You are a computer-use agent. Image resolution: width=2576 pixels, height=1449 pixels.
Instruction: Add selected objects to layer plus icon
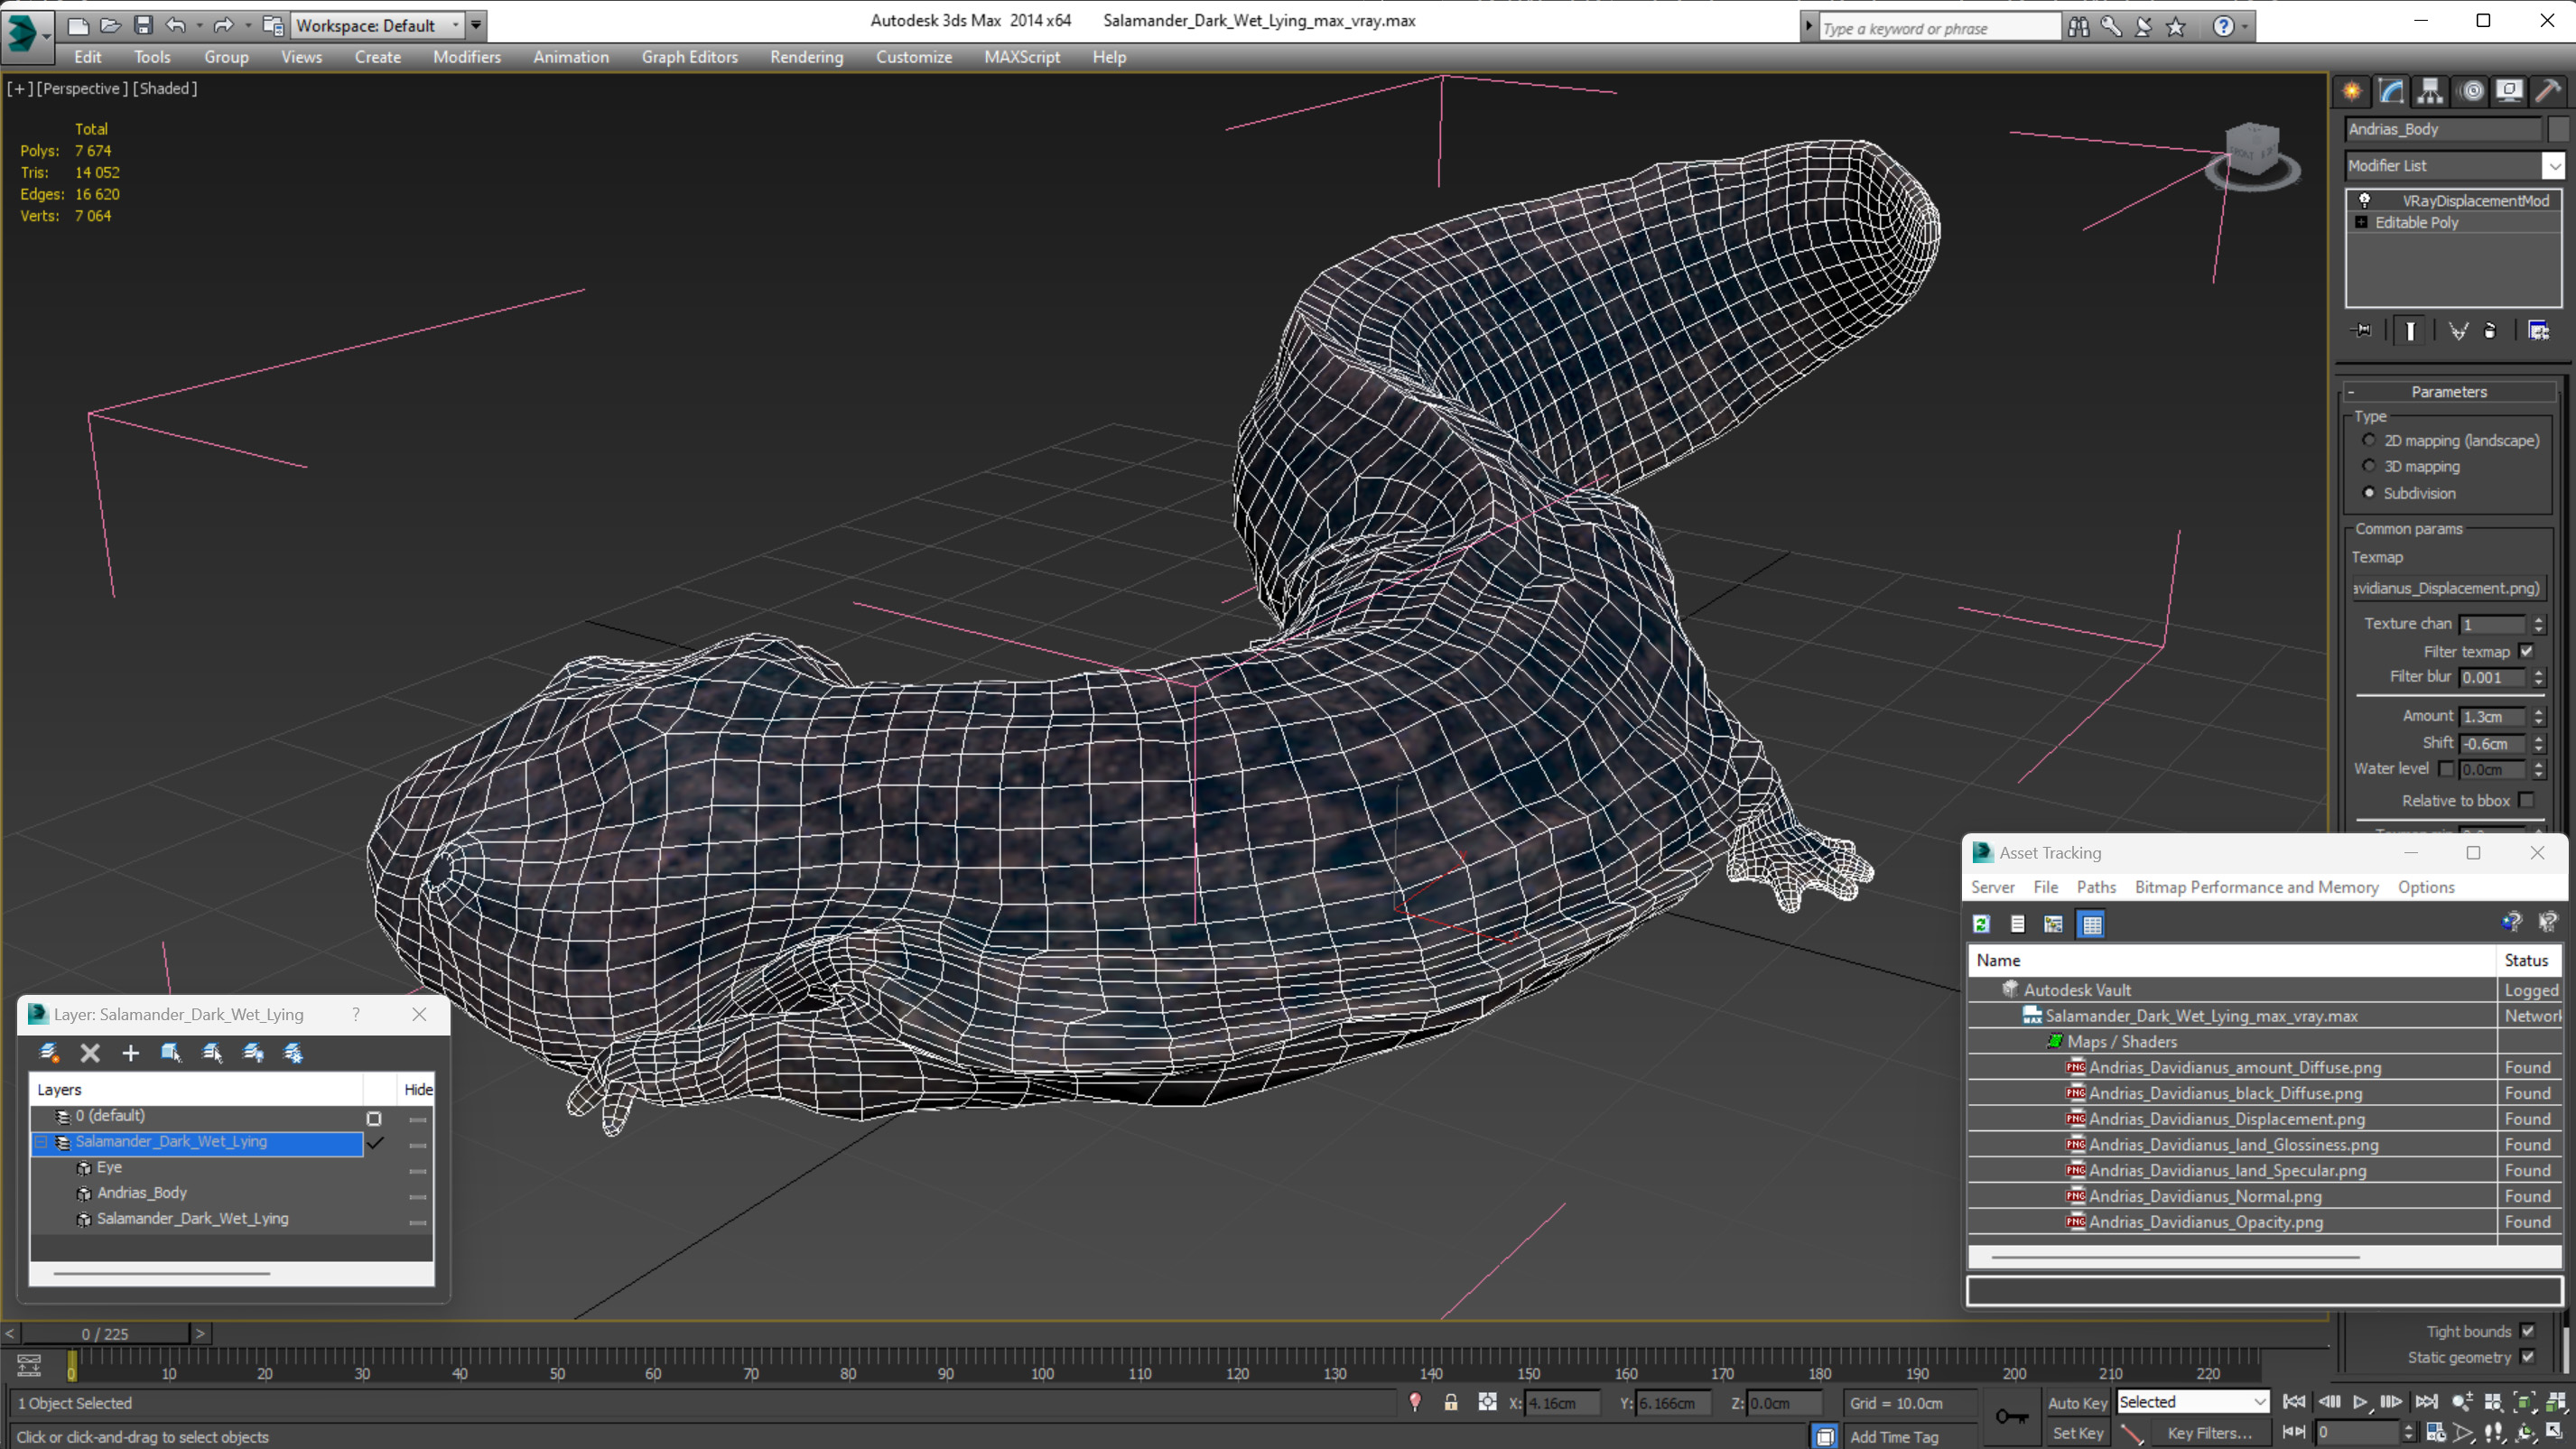pyautogui.click(x=130, y=1052)
